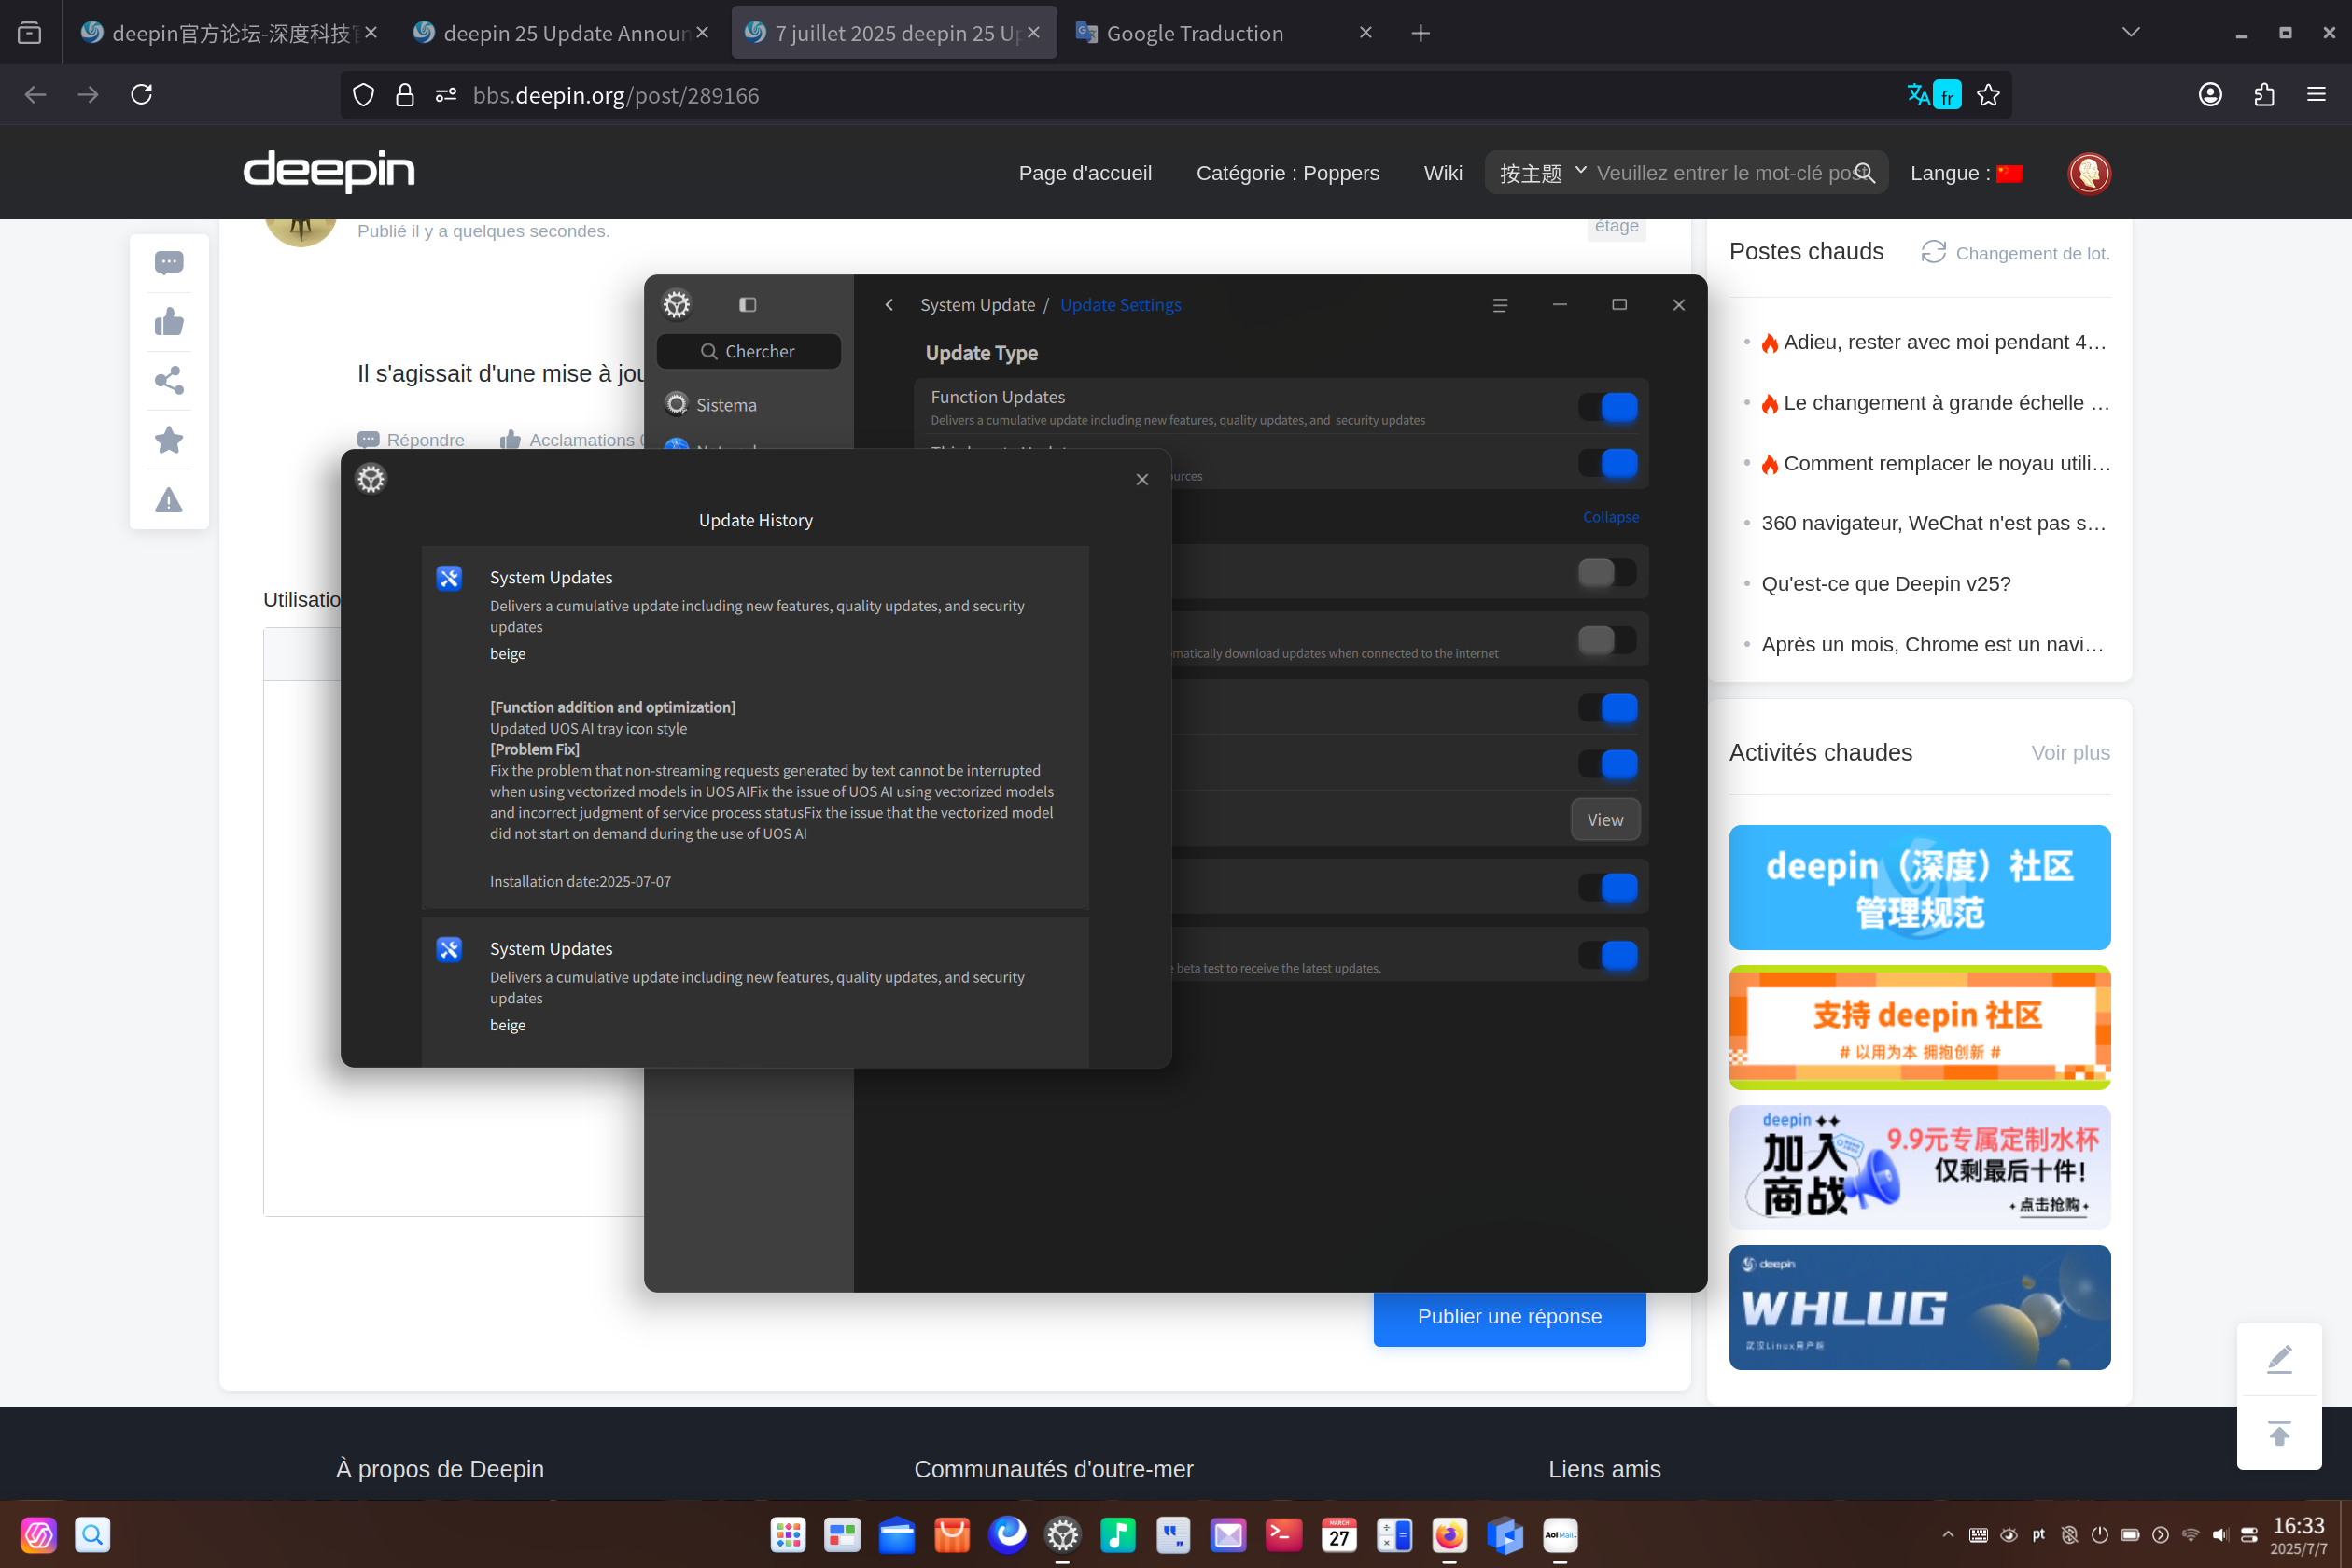Image resolution: width=2352 pixels, height=1568 pixels.
Task: Click the edit pencil floating button
Action: coord(2279,1359)
